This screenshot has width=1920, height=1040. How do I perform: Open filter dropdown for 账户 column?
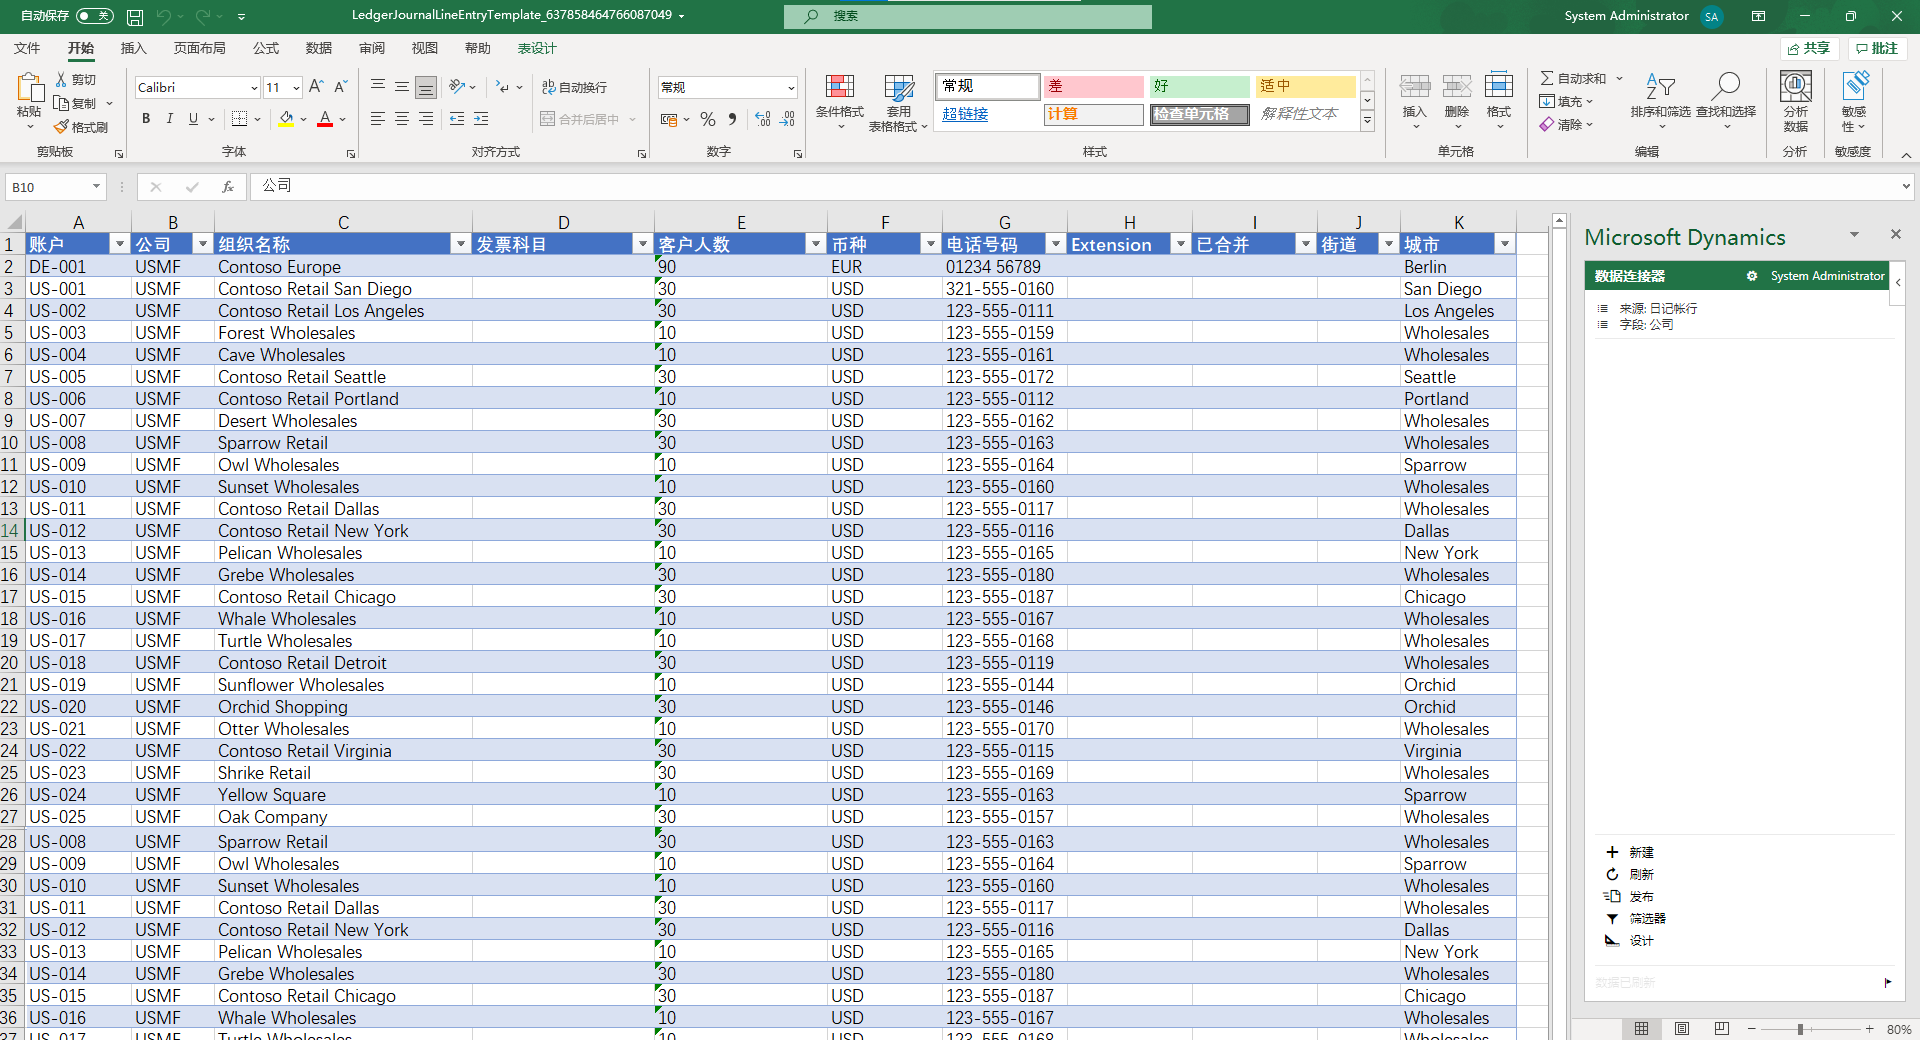coord(120,245)
